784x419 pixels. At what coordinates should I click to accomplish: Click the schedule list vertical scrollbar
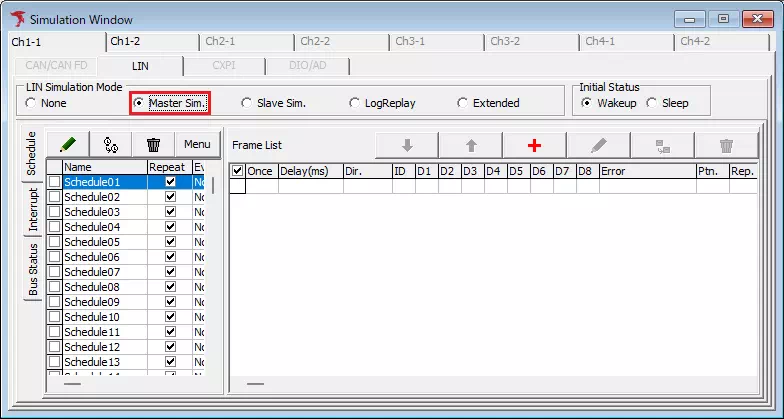tap(214, 270)
